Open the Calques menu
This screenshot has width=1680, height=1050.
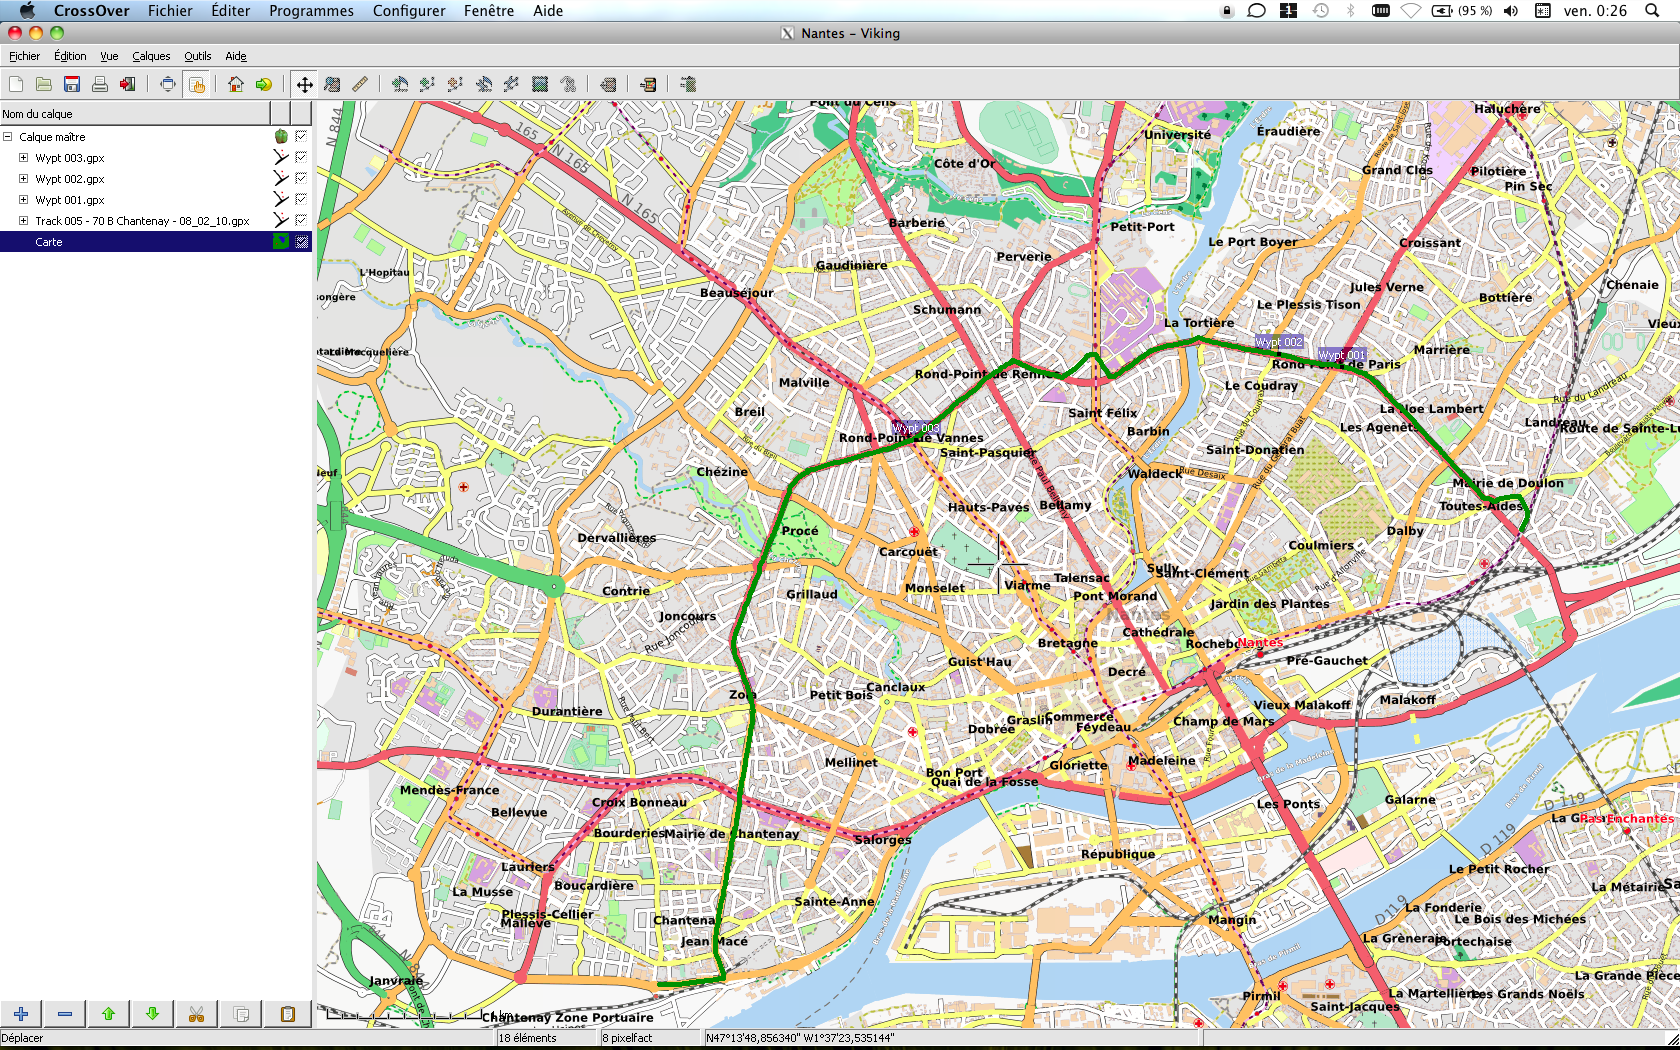click(151, 56)
